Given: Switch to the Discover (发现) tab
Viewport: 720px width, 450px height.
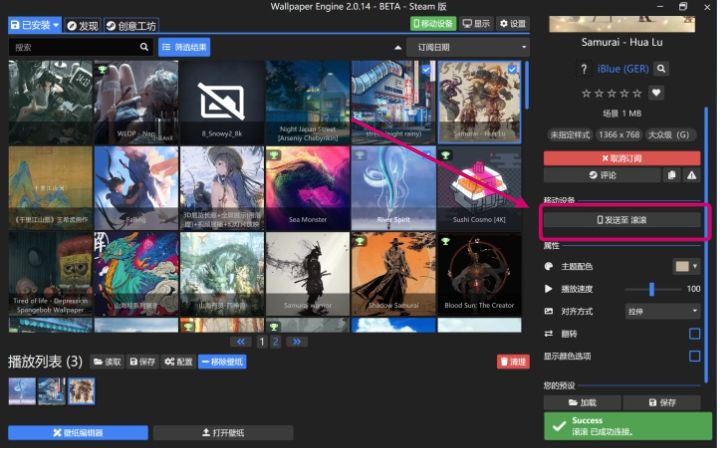Looking at the screenshot, I should [83, 25].
